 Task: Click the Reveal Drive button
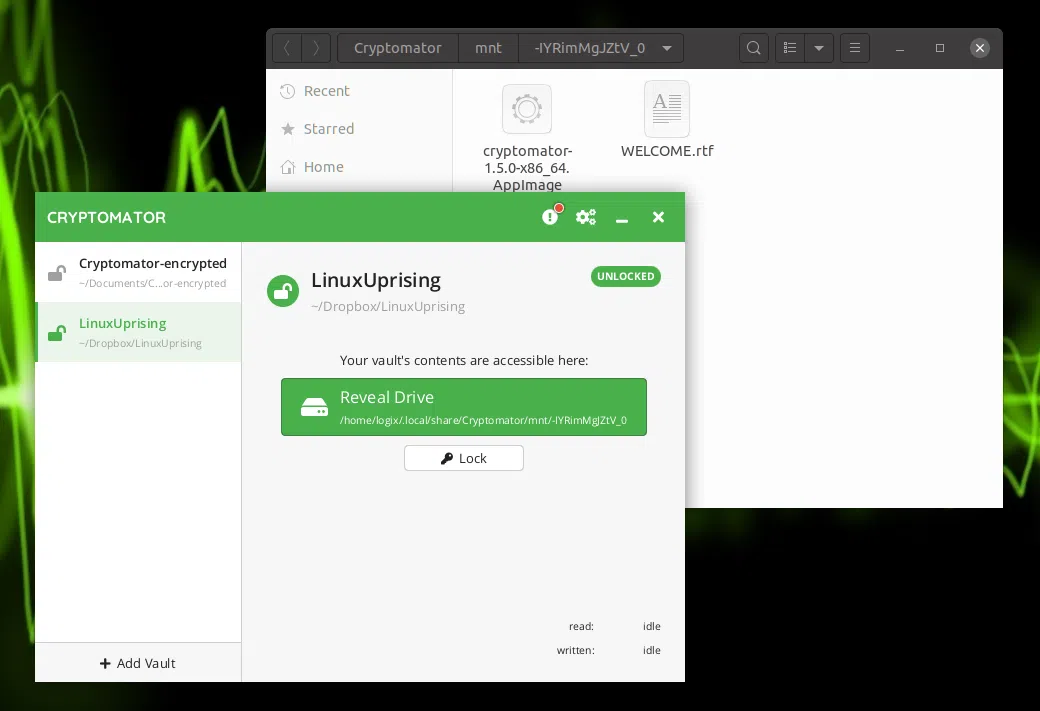pos(463,407)
